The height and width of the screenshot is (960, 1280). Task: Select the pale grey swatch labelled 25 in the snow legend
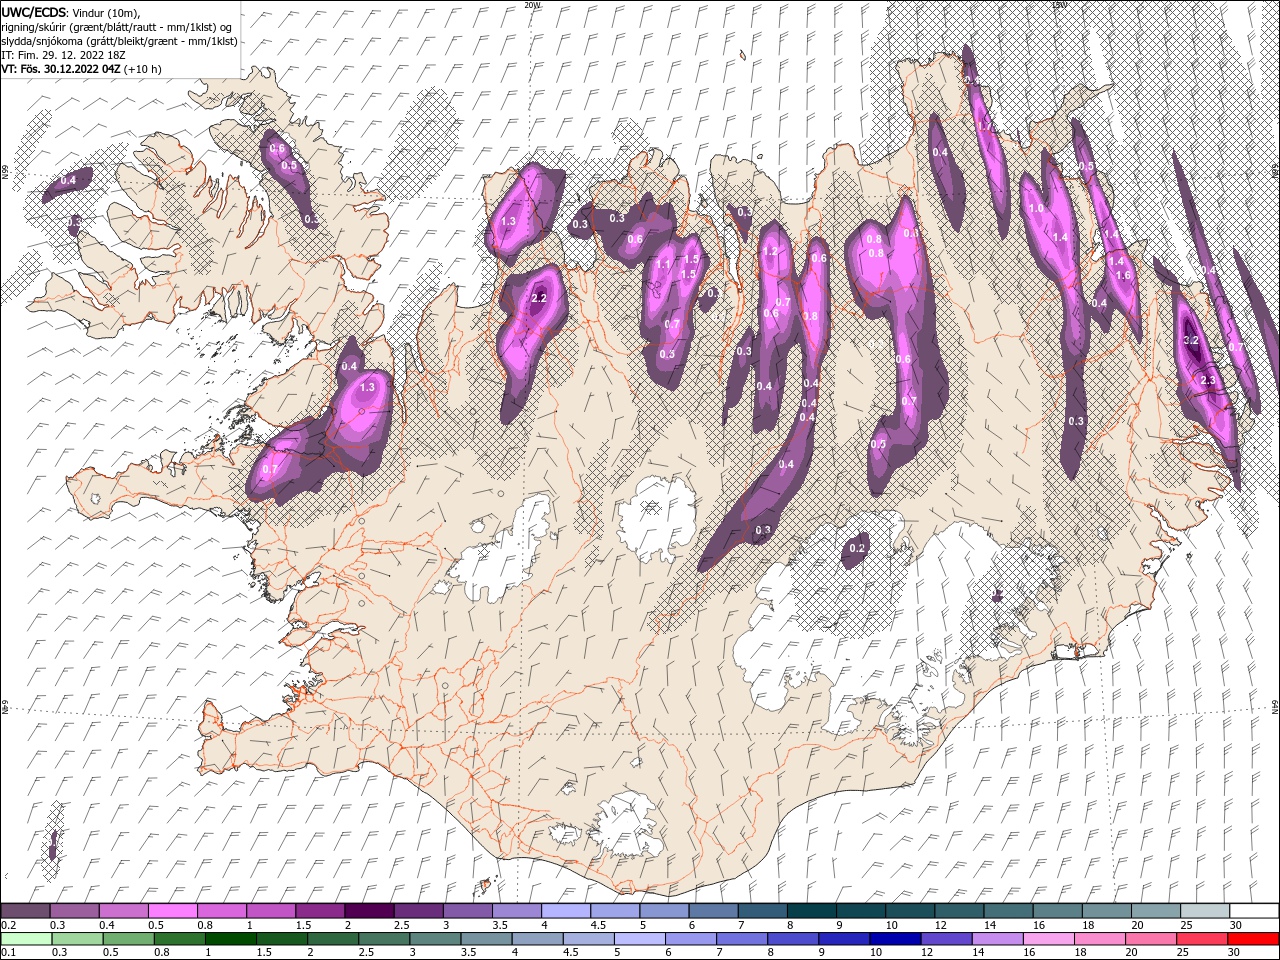pos(1205,911)
